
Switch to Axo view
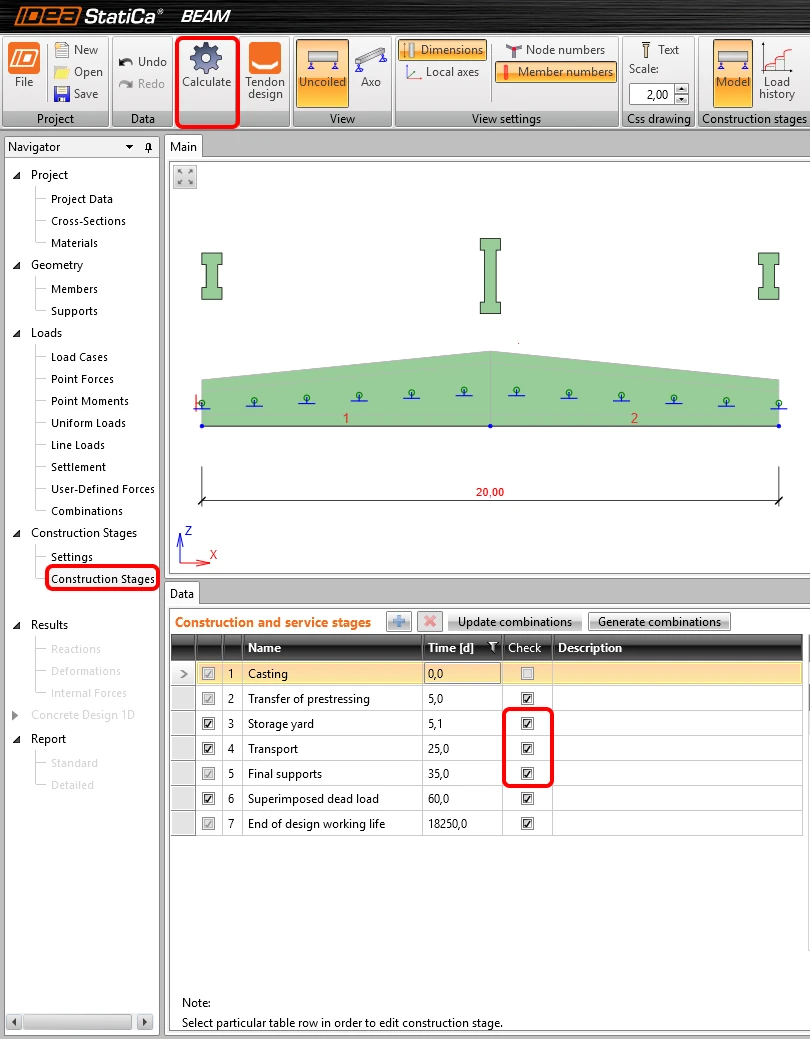coord(371,68)
